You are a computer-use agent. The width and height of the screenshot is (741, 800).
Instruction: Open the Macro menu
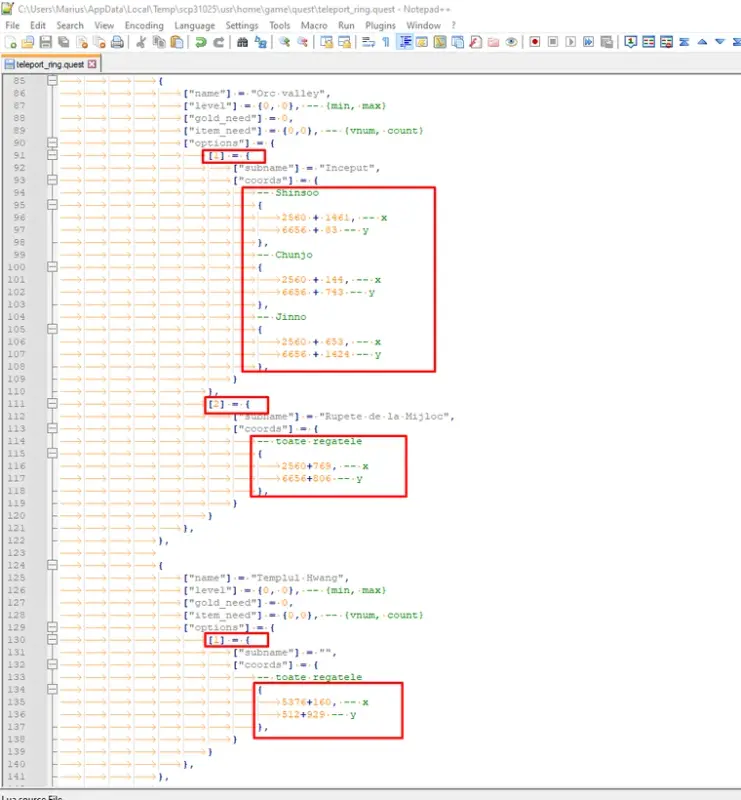314,26
